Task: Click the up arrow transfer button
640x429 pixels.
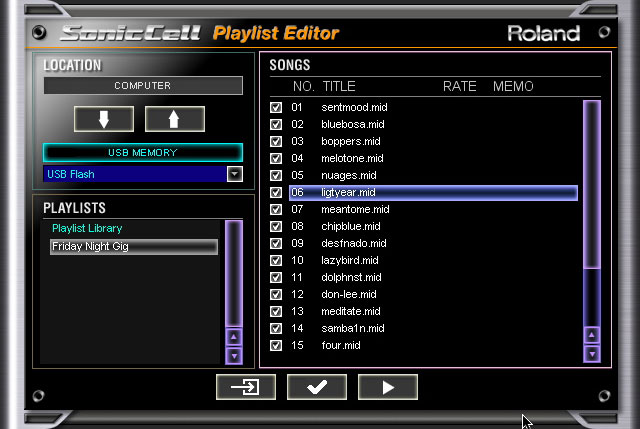Action: pyautogui.click(x=175, y=119)
